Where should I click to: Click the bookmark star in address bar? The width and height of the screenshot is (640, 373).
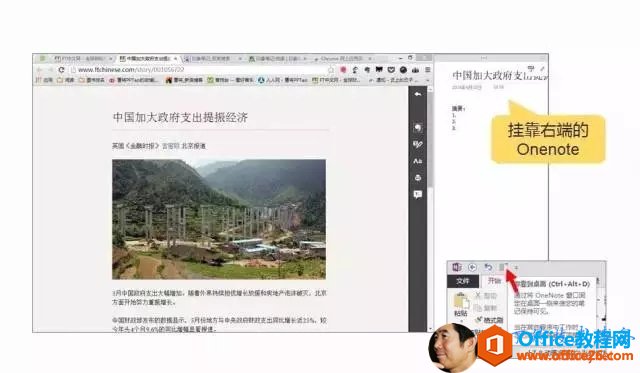point(331,70)
